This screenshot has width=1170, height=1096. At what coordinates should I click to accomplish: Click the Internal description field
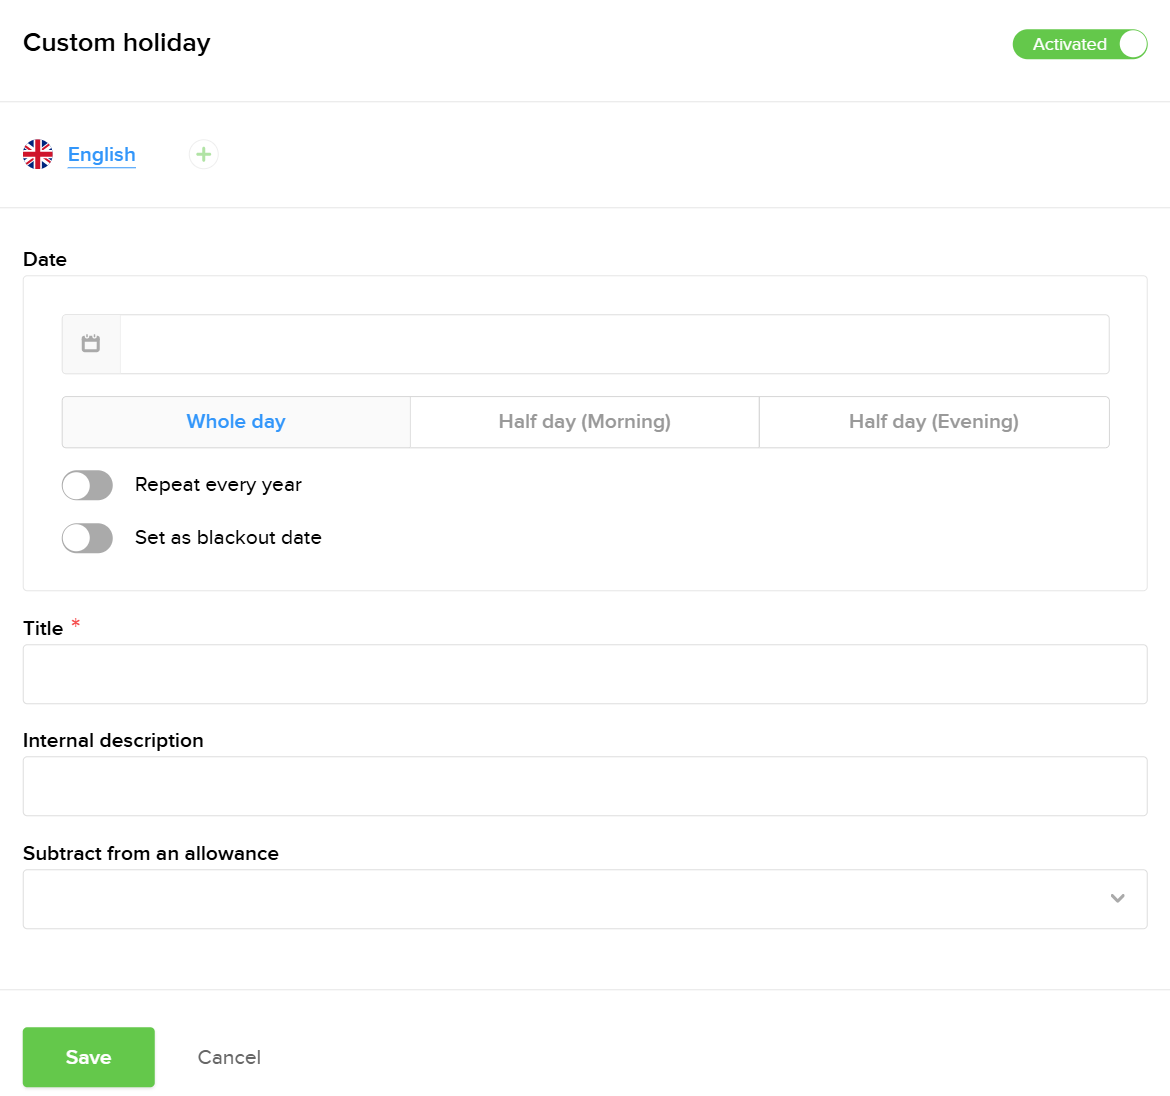(x=585, y=786)
